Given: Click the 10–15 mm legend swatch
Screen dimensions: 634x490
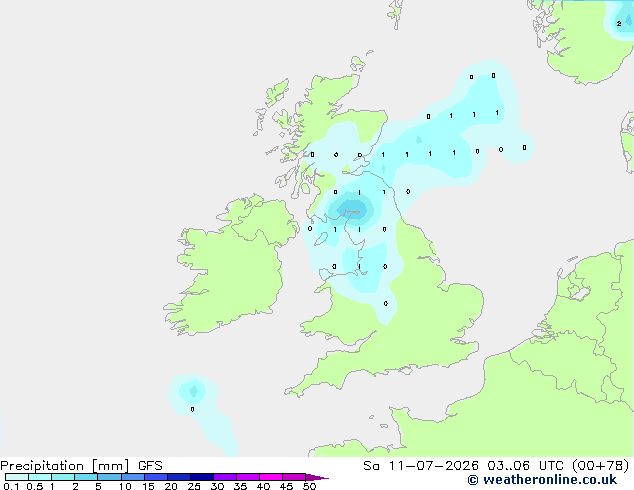Looking at the screenshot, I should (132, 477).
